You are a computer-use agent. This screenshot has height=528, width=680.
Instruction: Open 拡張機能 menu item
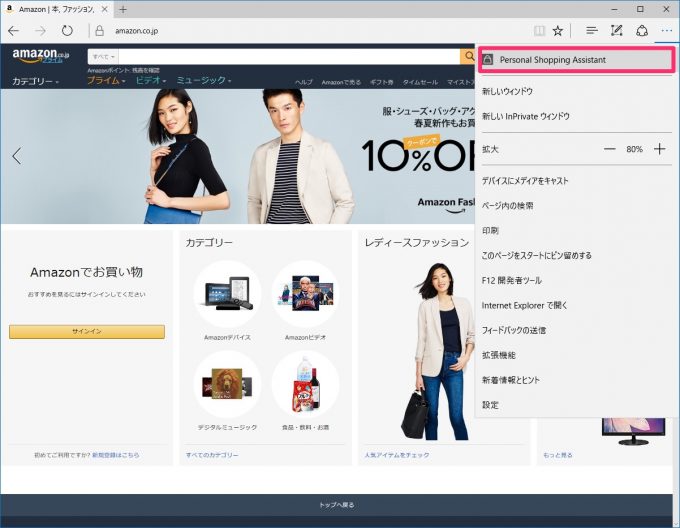[499, 355]
